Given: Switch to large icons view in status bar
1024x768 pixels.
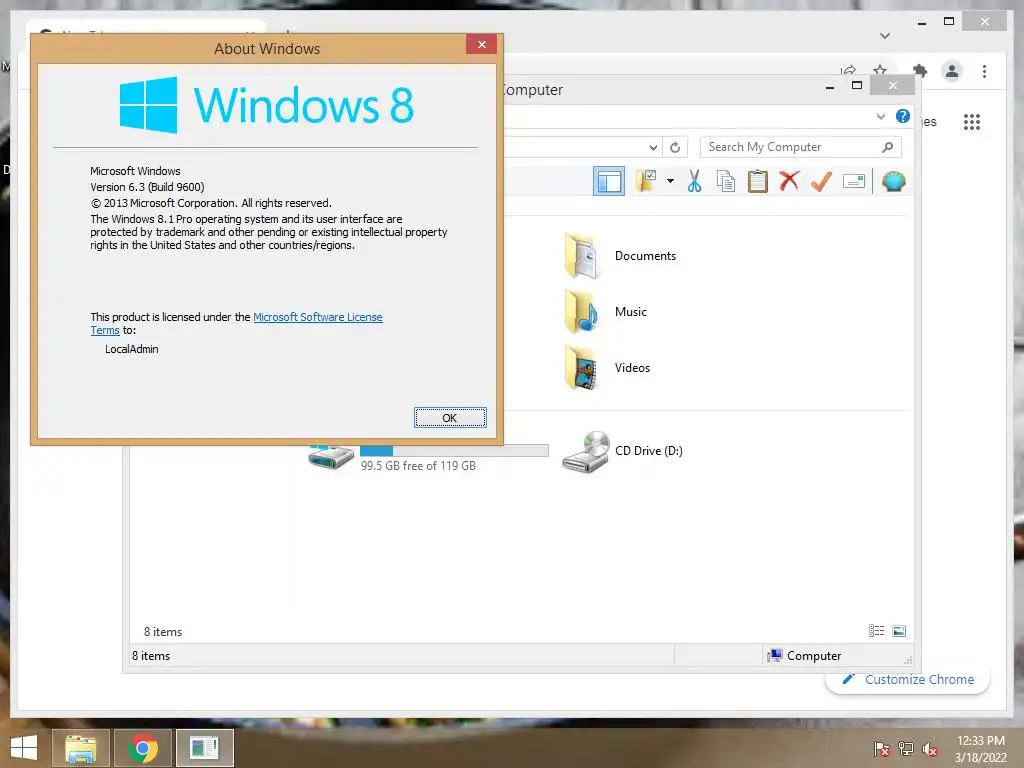Looking at the screenshot, I should point(899,630).
